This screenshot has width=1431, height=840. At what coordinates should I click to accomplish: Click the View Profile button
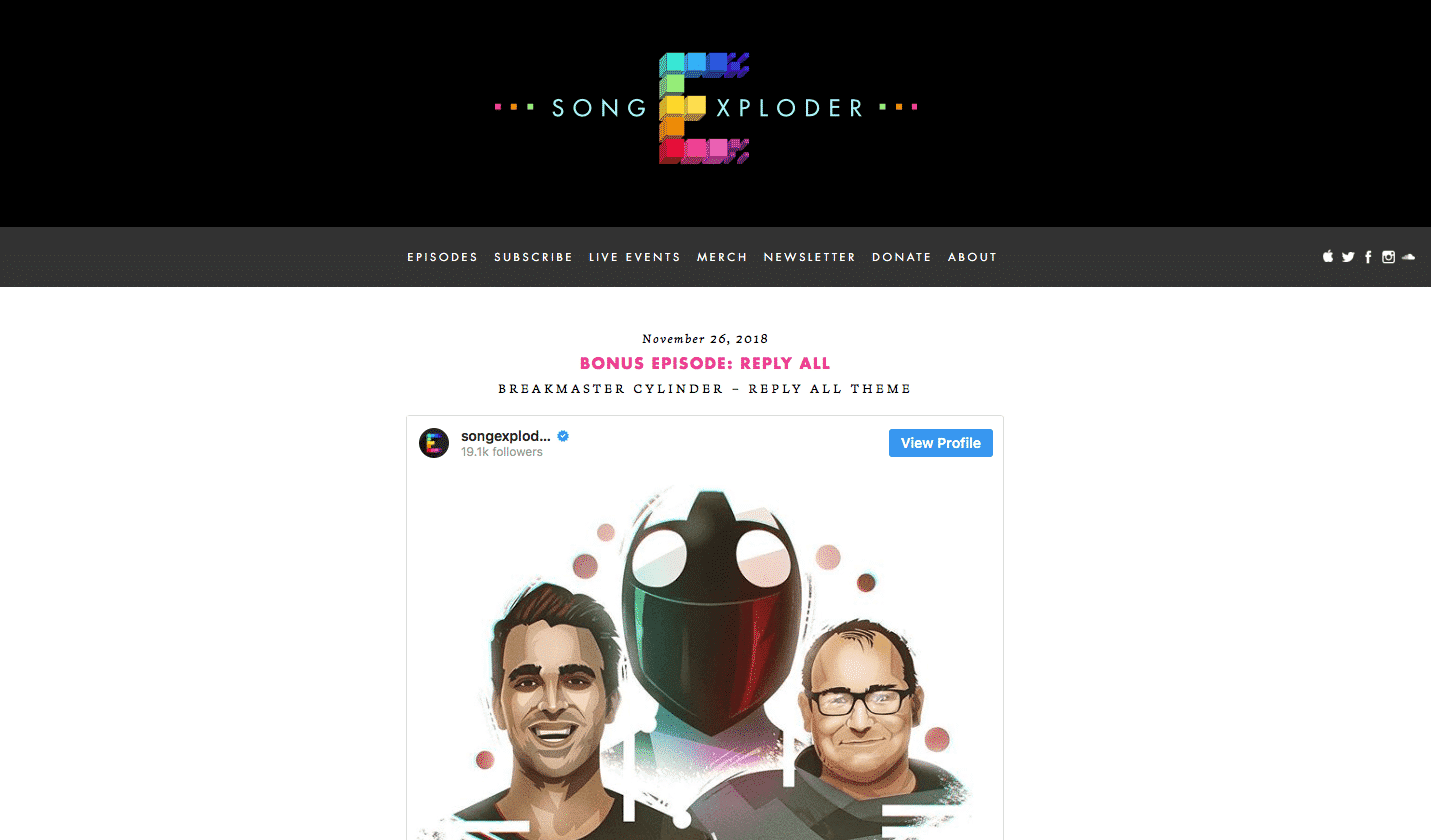[940, 443]
